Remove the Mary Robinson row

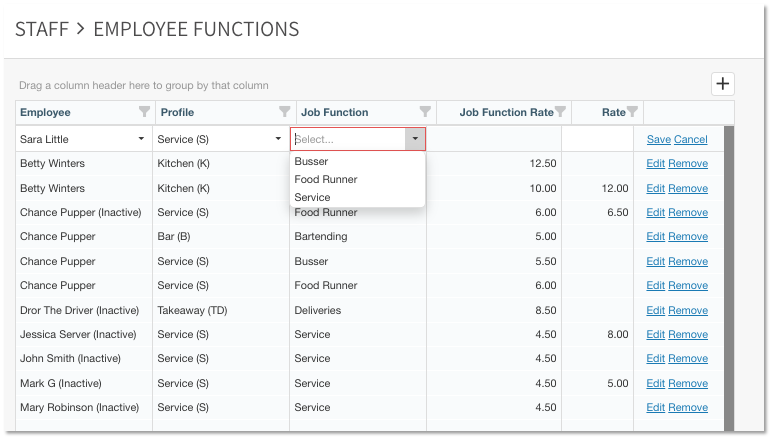687,407
